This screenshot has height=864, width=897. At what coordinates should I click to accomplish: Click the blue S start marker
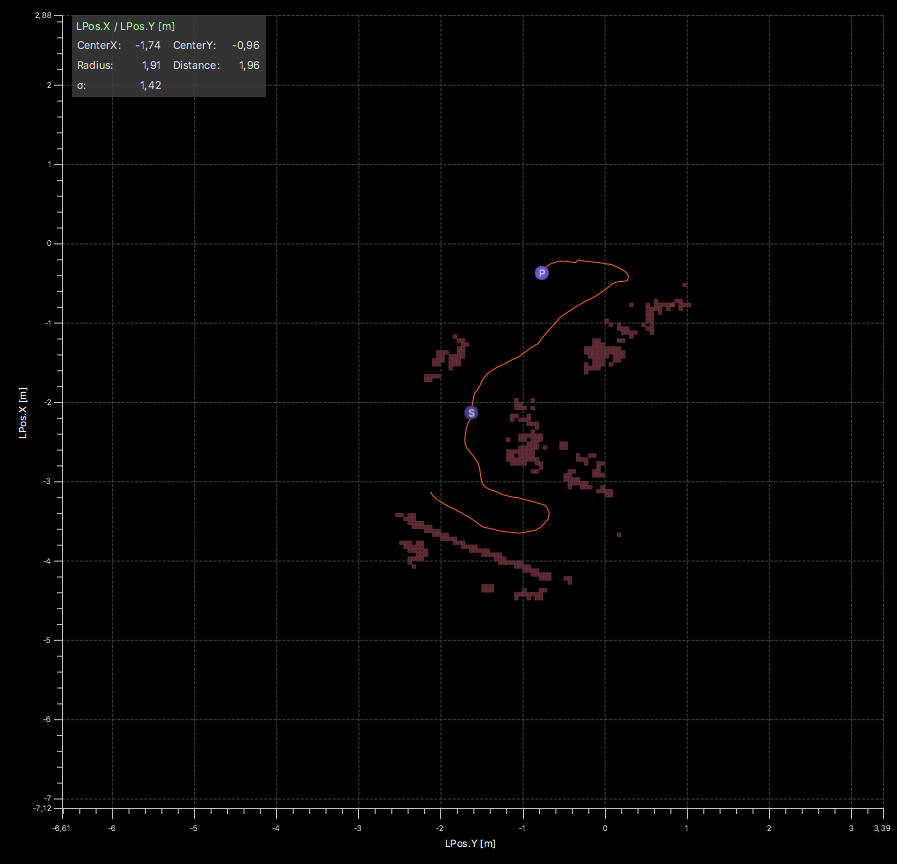(x=471, y=413)
